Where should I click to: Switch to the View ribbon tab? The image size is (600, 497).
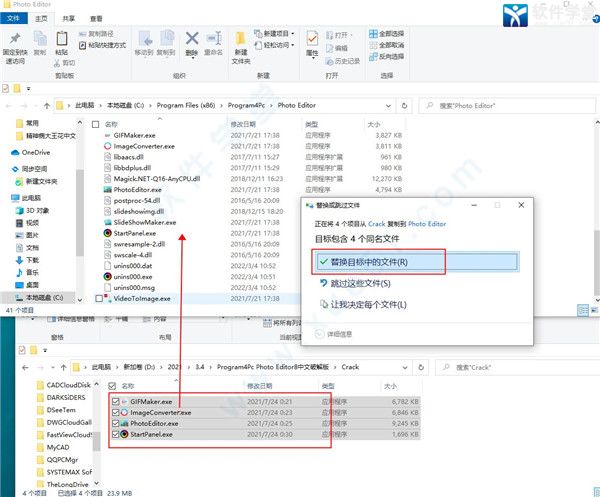point(96,18)
